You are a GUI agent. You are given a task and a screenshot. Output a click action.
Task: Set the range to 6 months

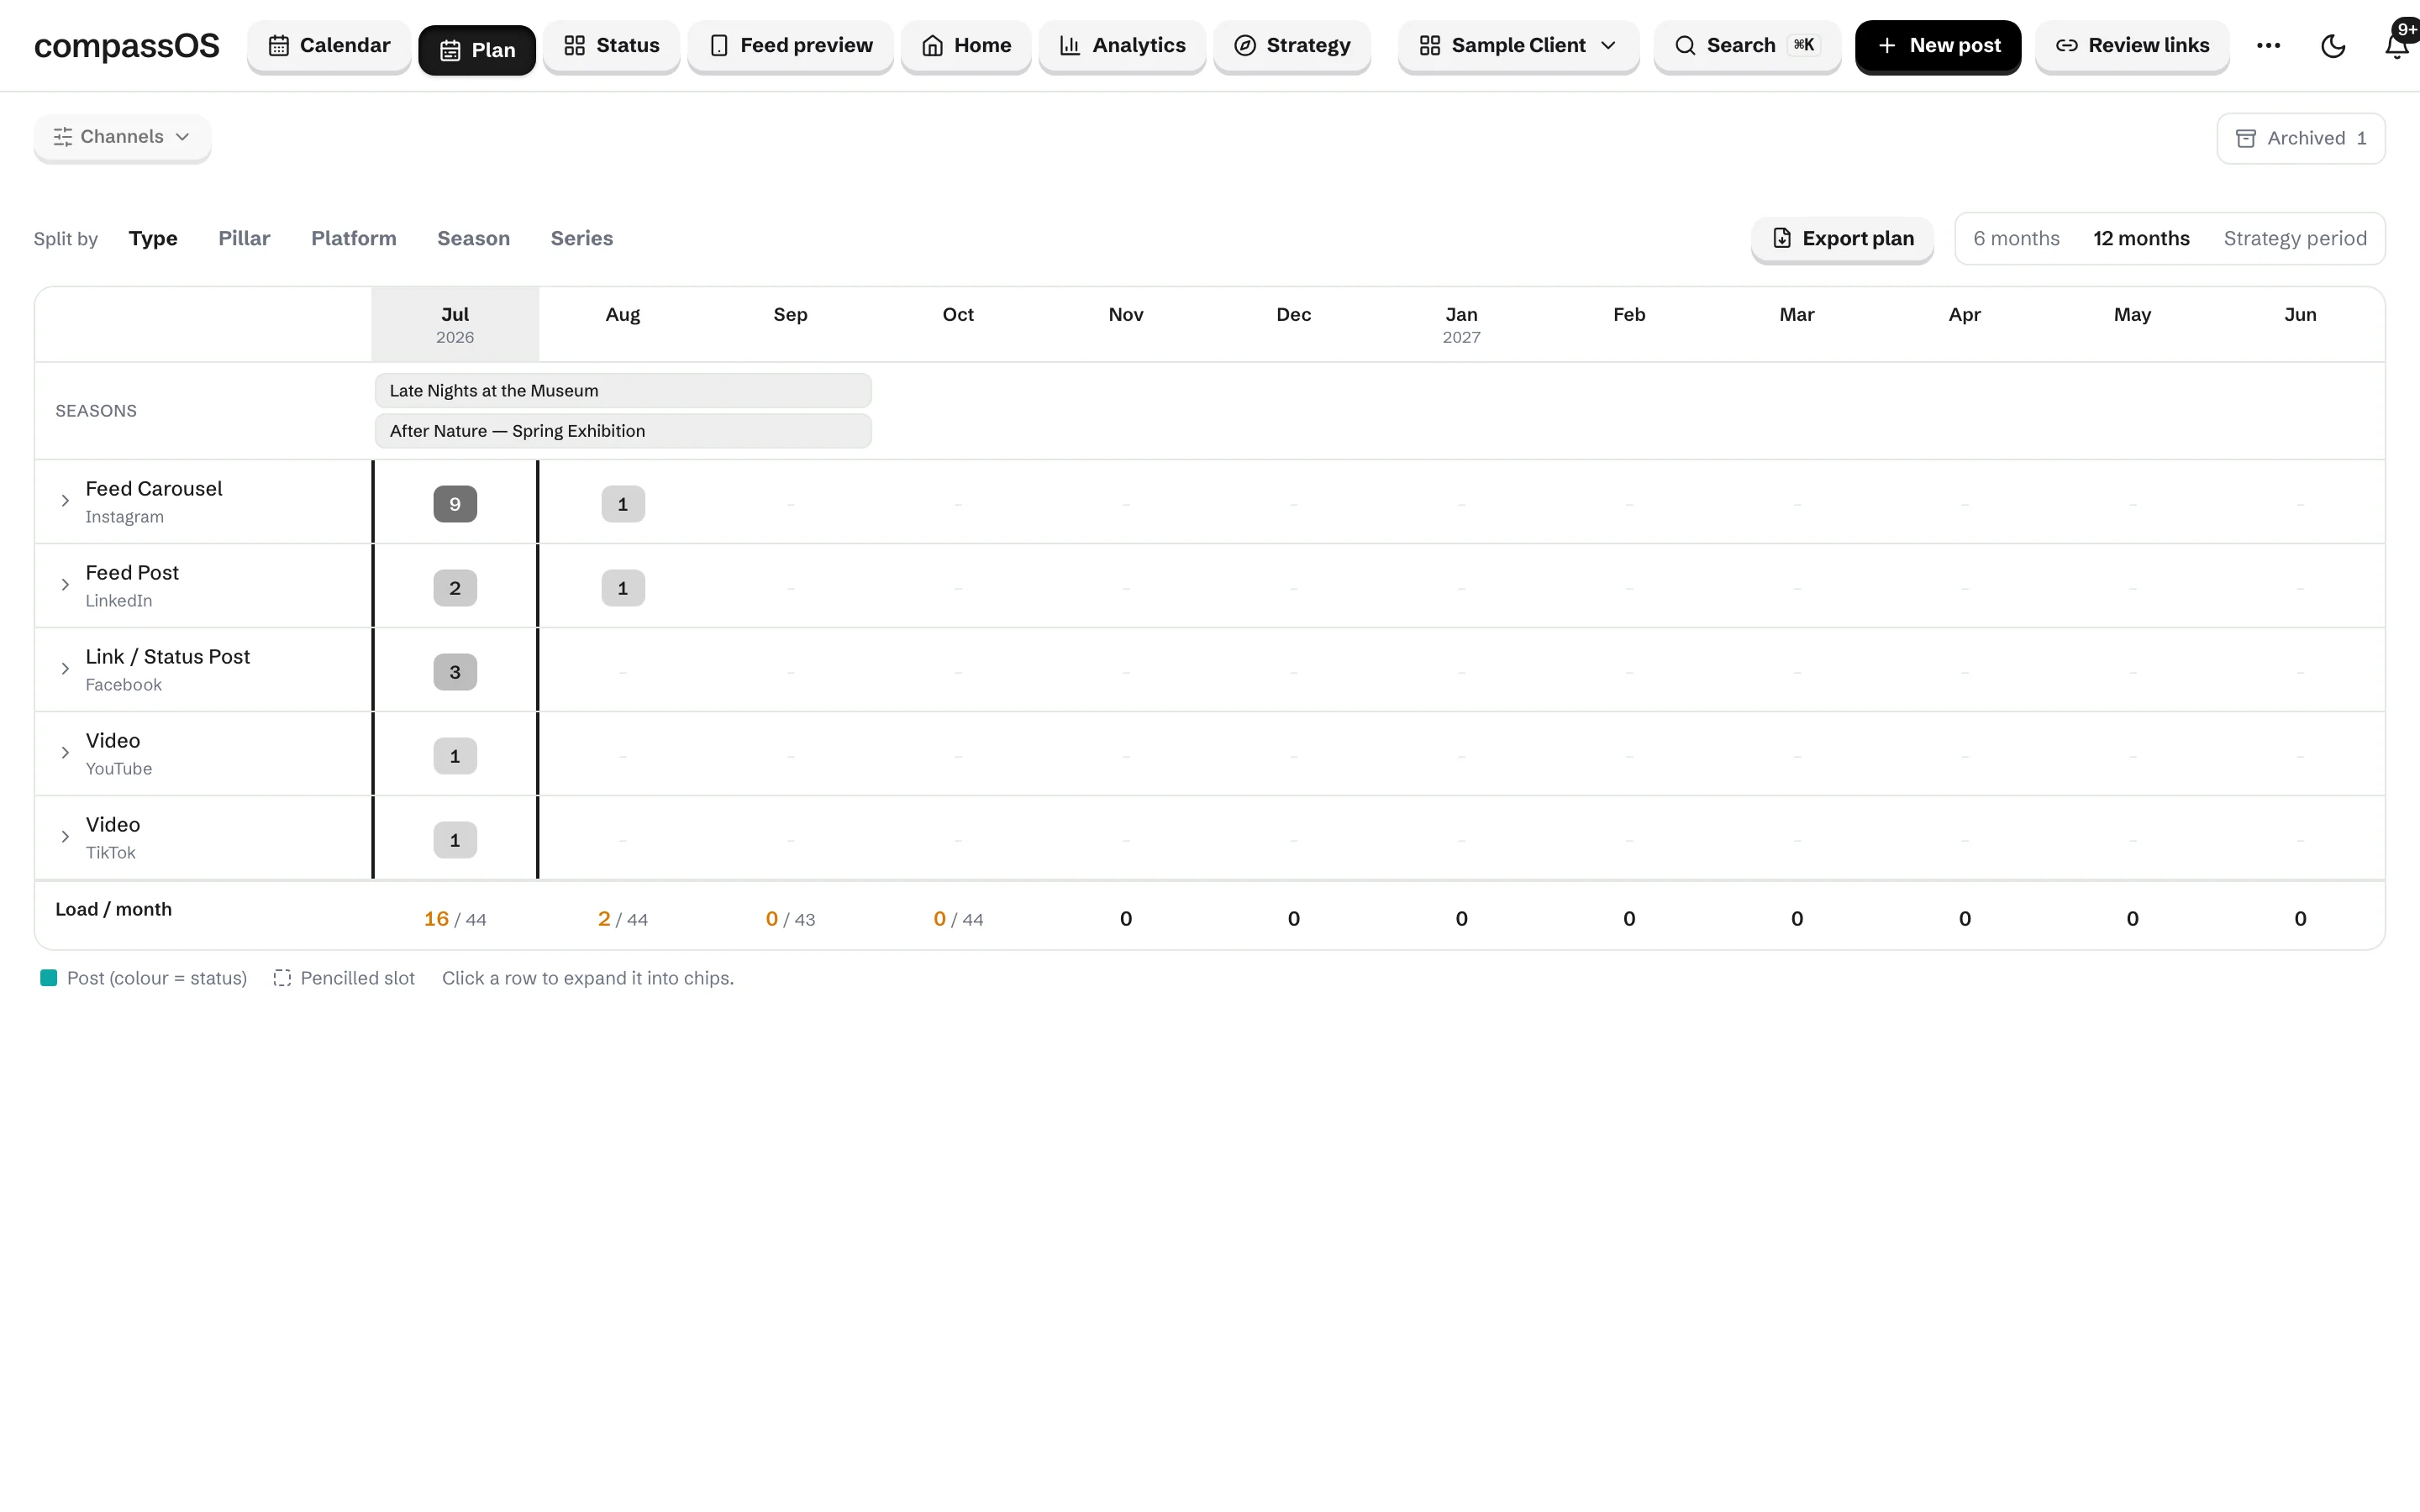(x=2016, y=238)
